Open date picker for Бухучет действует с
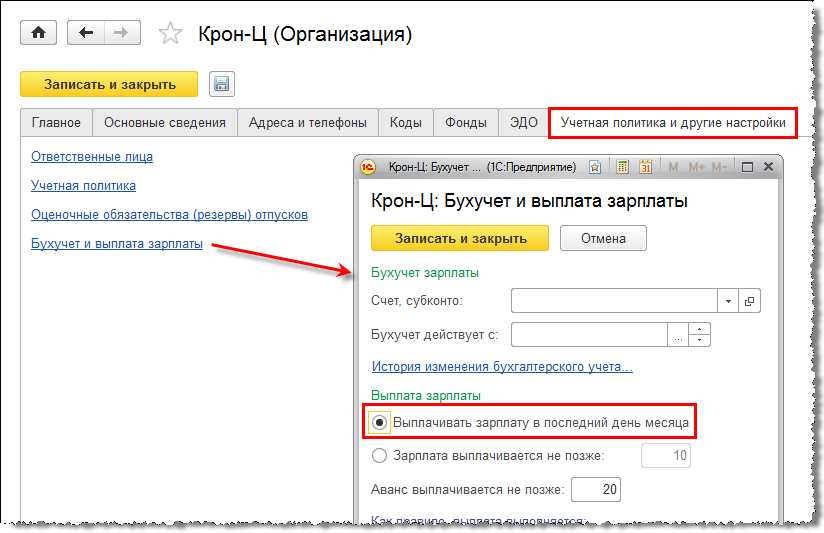Image resolution: width=824 pixels, height=533 pixels. pyautogui.click(x=679, y=334)
